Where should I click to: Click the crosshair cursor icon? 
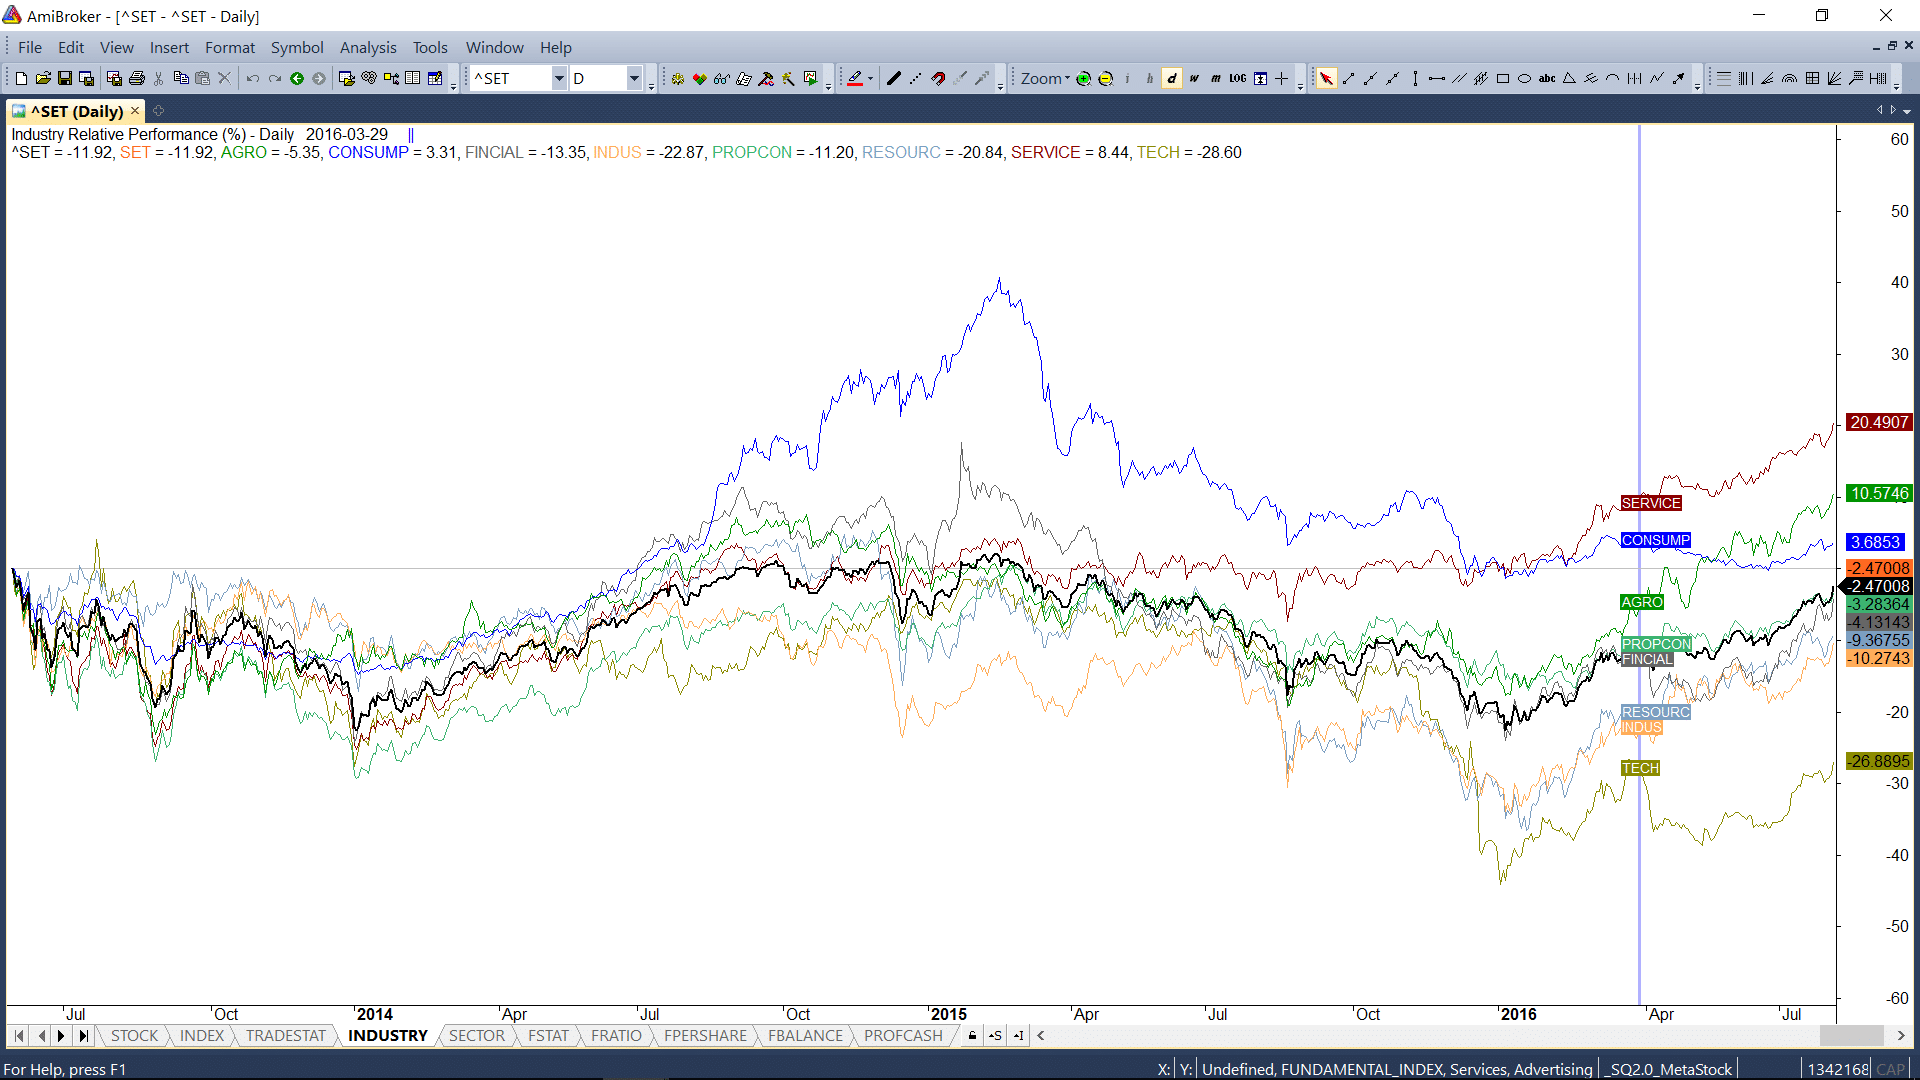click(1282, 78)
